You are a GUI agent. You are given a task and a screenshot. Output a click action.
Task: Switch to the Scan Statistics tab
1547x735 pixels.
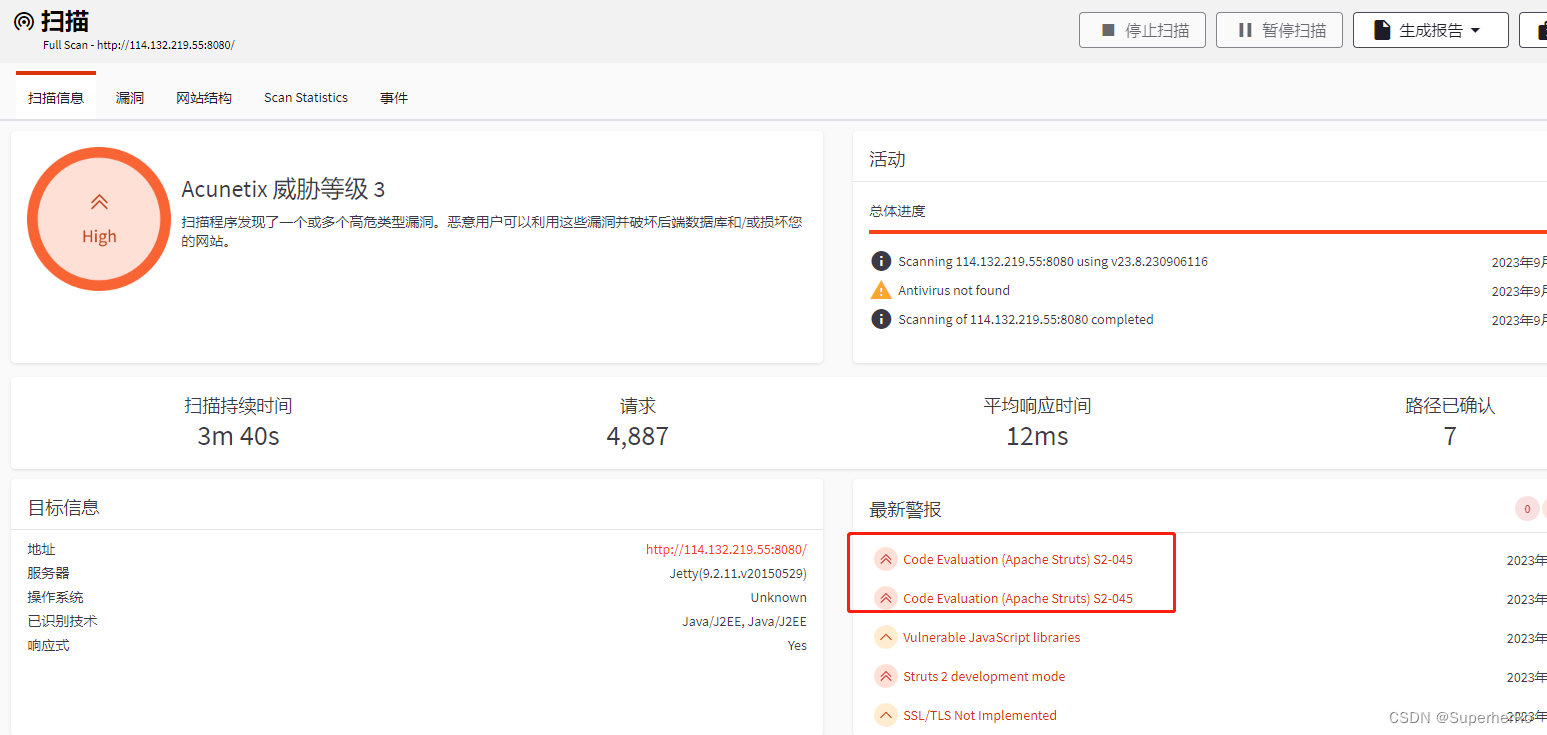(305, 97)
